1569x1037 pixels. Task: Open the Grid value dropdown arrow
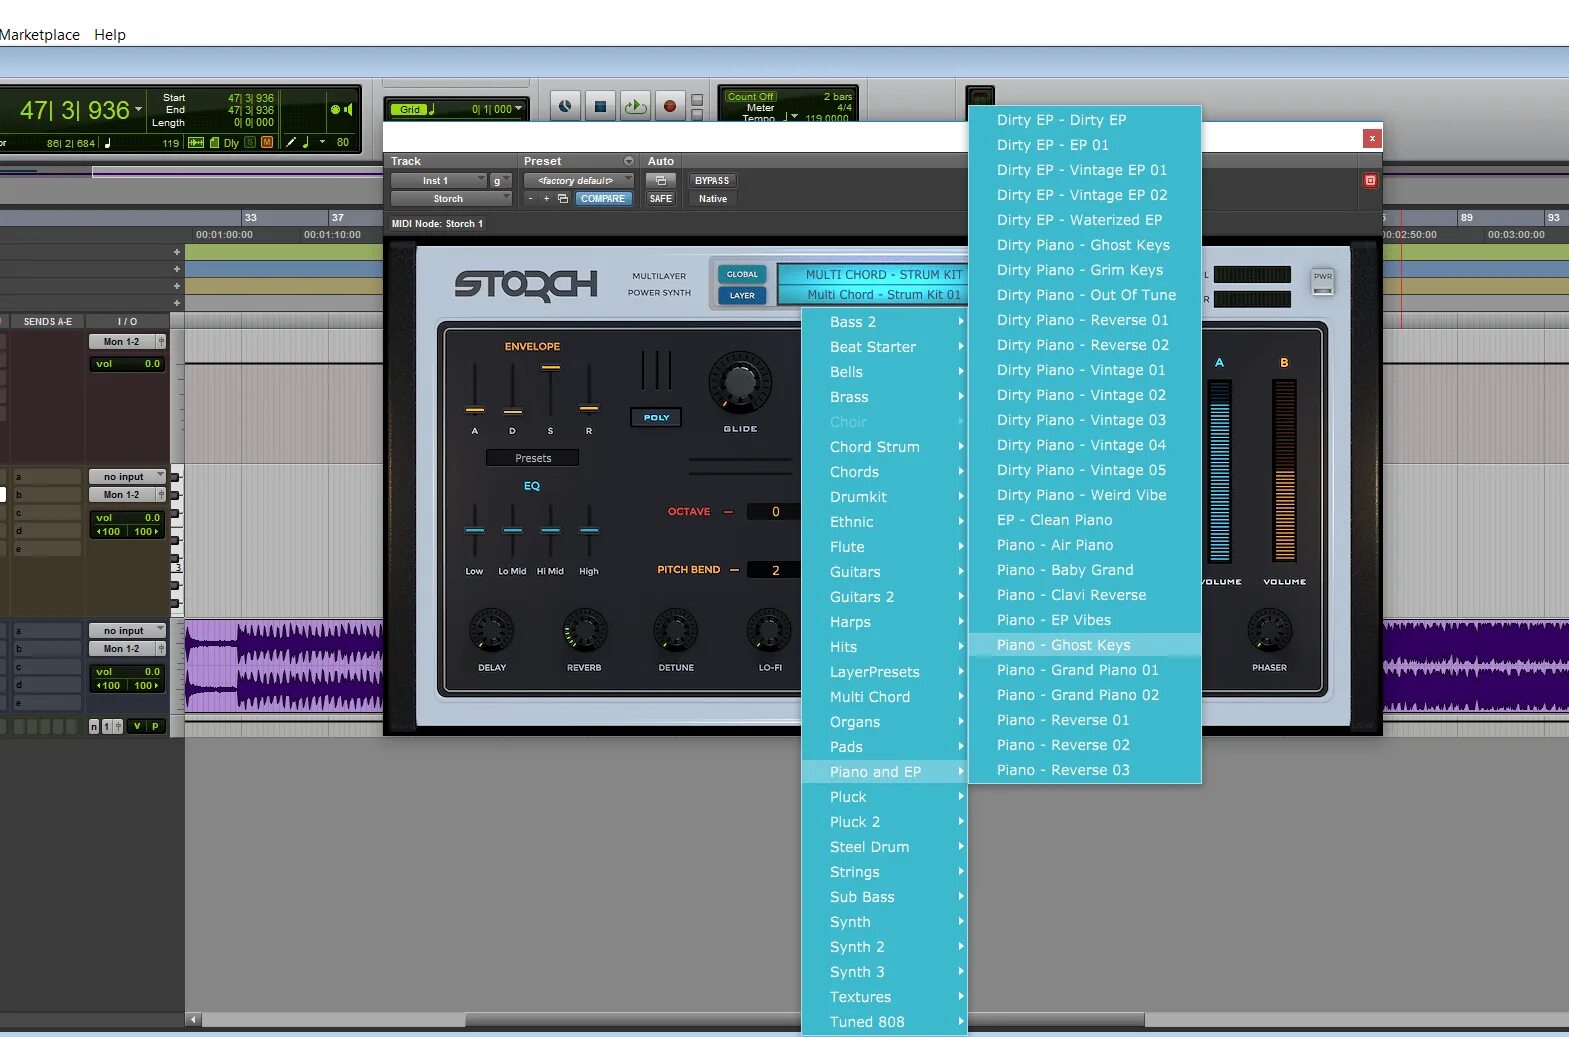519,109
